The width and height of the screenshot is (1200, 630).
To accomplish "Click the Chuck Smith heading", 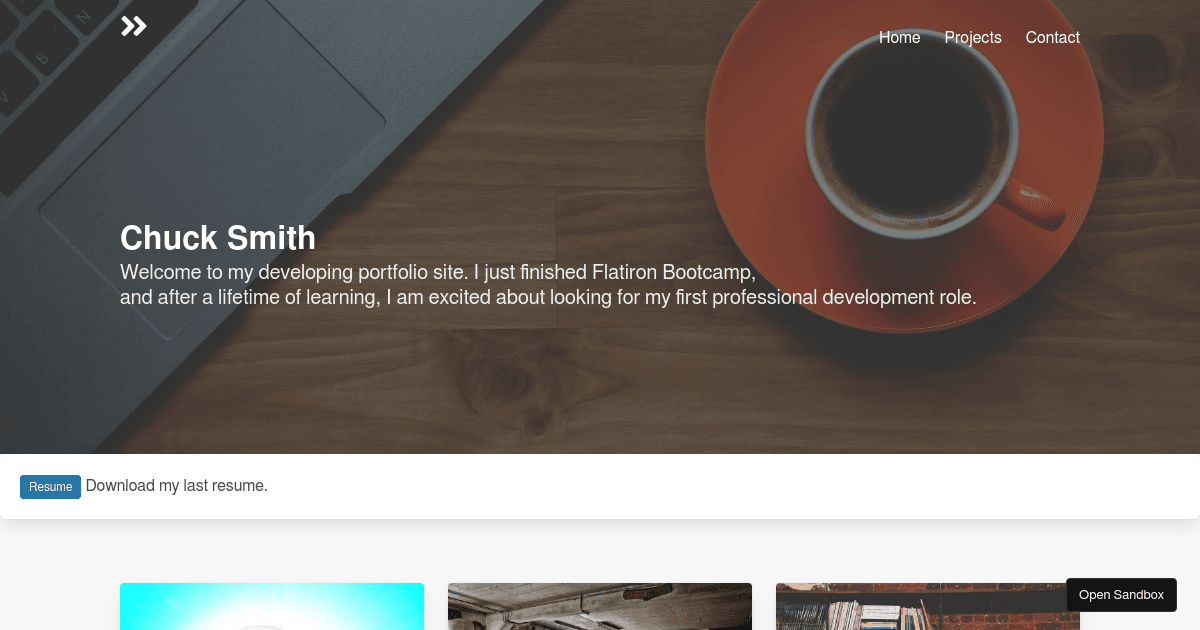I will [218, 238].
